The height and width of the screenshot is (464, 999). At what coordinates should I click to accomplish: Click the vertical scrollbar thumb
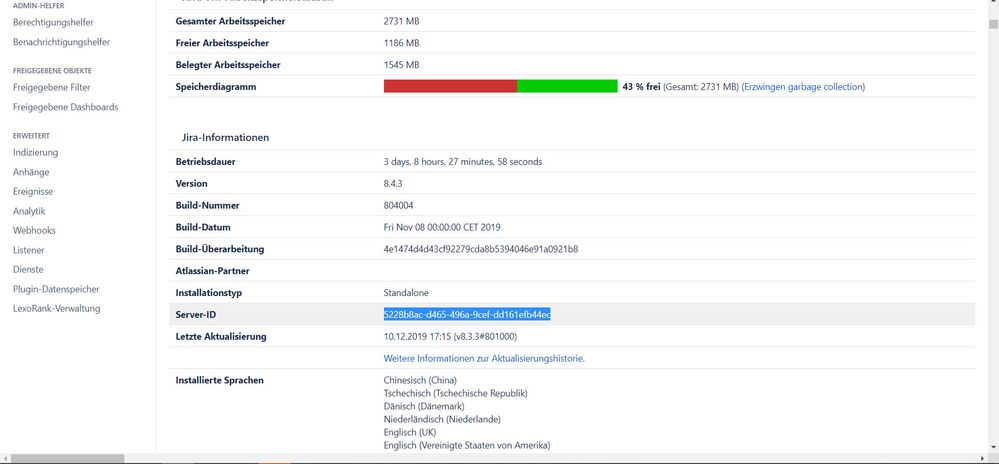coord(993,24)
